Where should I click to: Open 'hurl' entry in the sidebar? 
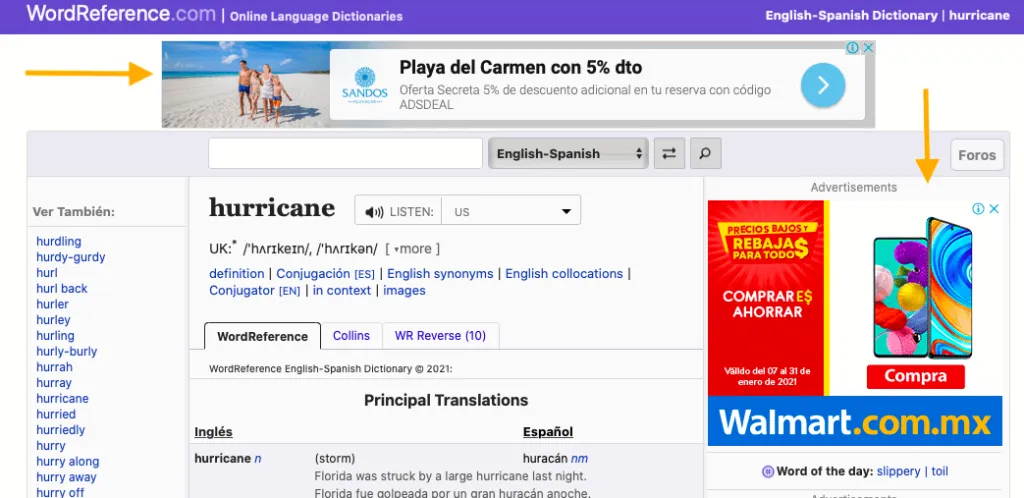(x=47, y=273)
